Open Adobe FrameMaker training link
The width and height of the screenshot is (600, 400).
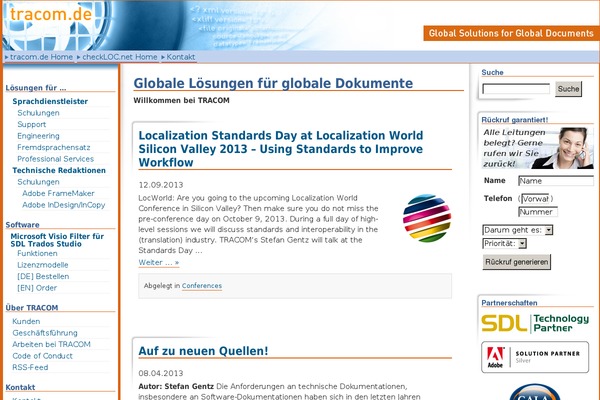click(58, 193)
